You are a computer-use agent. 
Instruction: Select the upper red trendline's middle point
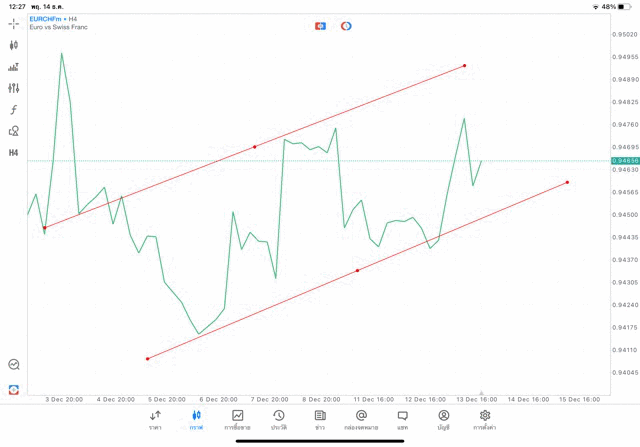255,147
